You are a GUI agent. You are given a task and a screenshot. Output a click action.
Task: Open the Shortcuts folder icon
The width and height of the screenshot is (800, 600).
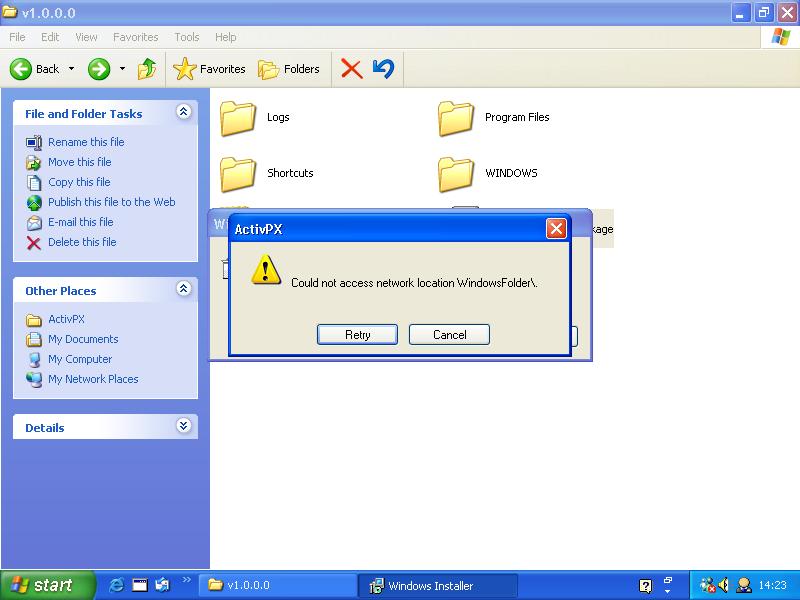coord(240,174)
